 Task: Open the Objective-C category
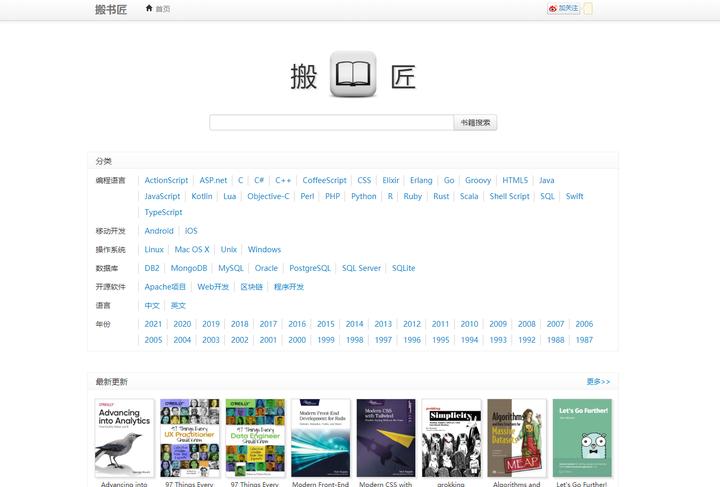(x=268, y=196)
